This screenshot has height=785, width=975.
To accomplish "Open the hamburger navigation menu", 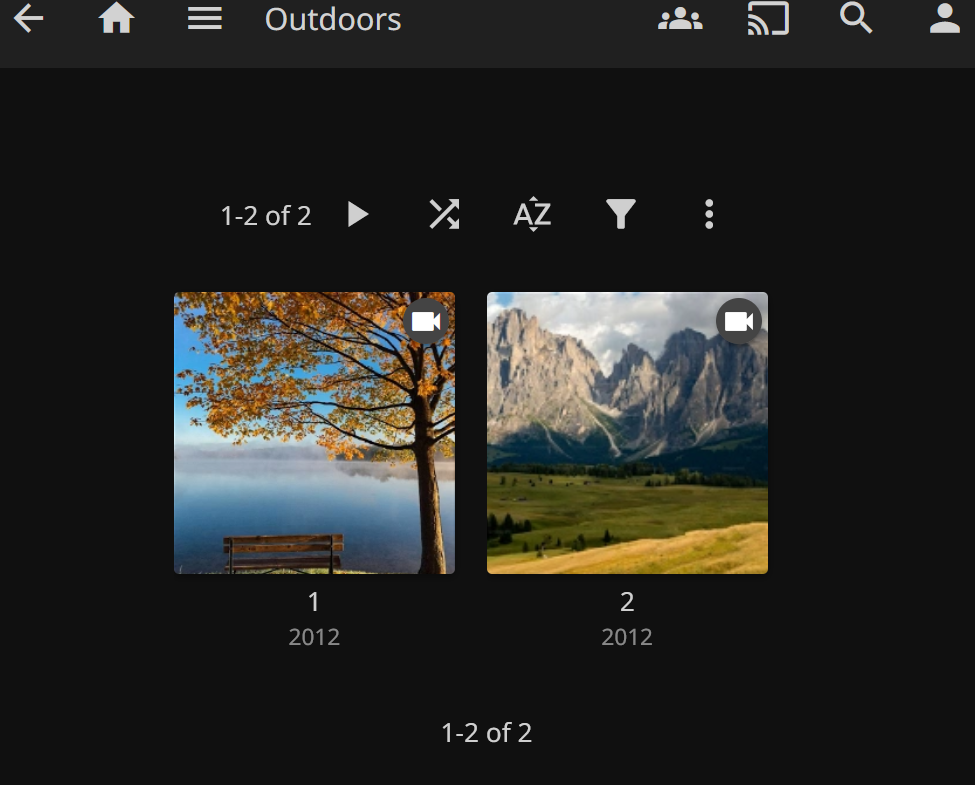I will point(205,19).
